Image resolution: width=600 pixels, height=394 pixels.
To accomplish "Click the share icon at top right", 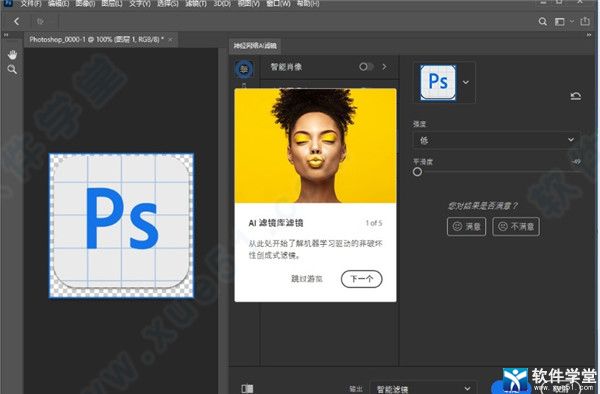I will point(585,21).
